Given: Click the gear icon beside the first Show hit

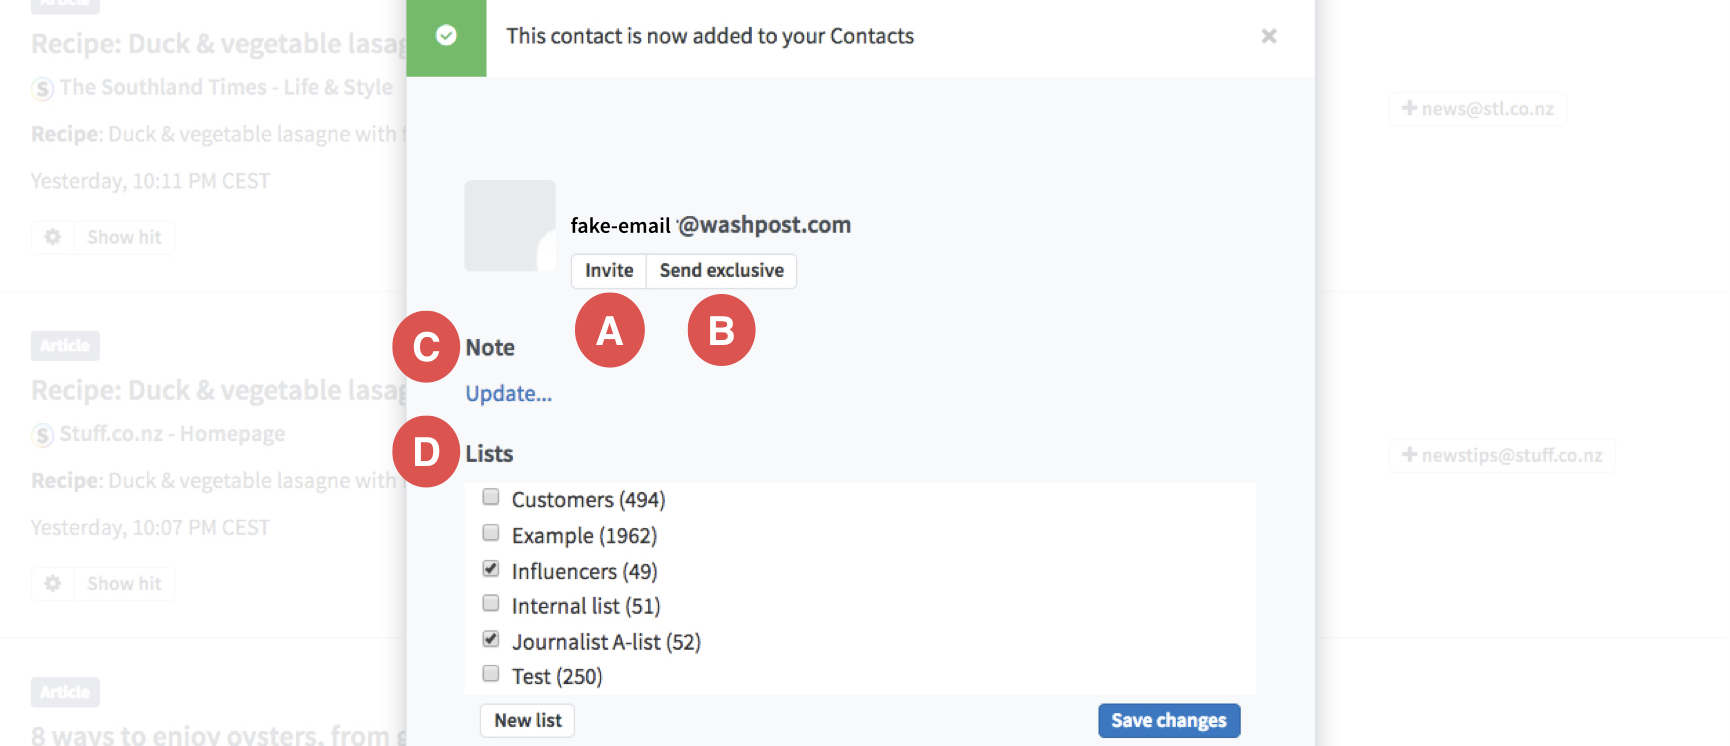Looking at the screenshot, I should pyautogui.click(x=53, y=237).
